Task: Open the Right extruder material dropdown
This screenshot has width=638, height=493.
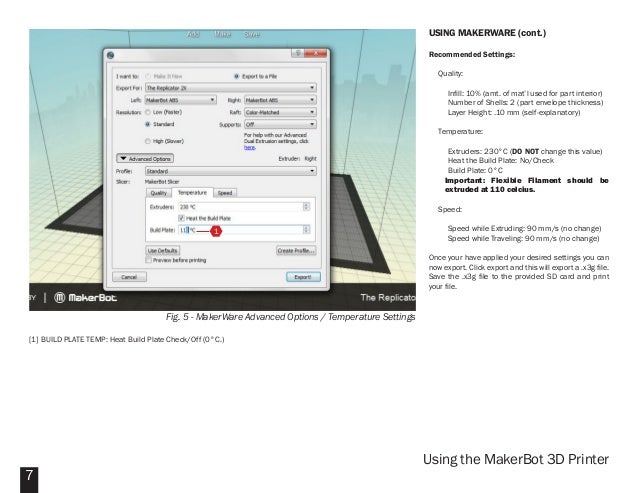Action: [280, 100]
